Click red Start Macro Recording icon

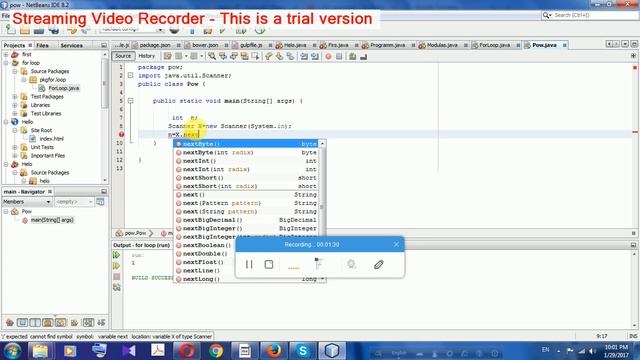328,56
